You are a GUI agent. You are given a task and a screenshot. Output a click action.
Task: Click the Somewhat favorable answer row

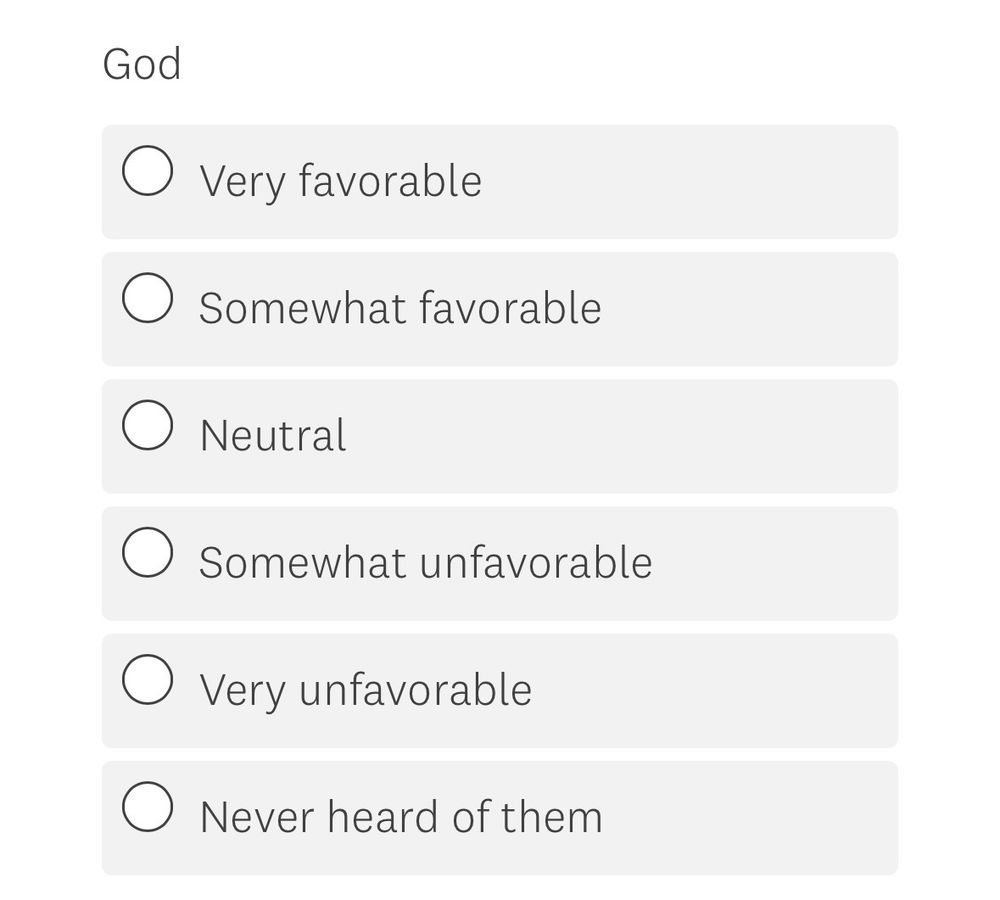tap(500, 309)
